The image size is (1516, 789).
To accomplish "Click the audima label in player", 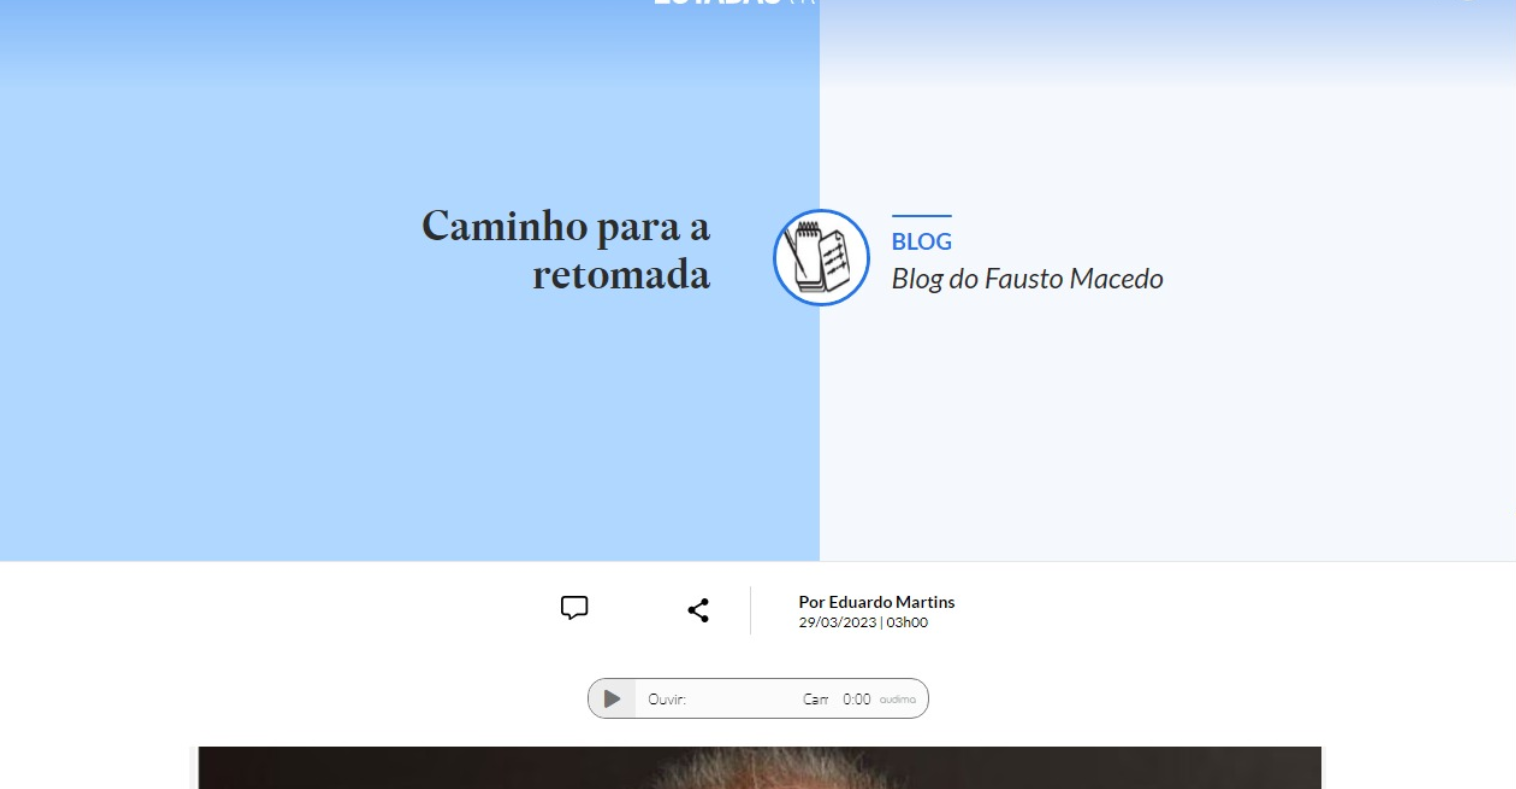I will click(x=897, y=699).
